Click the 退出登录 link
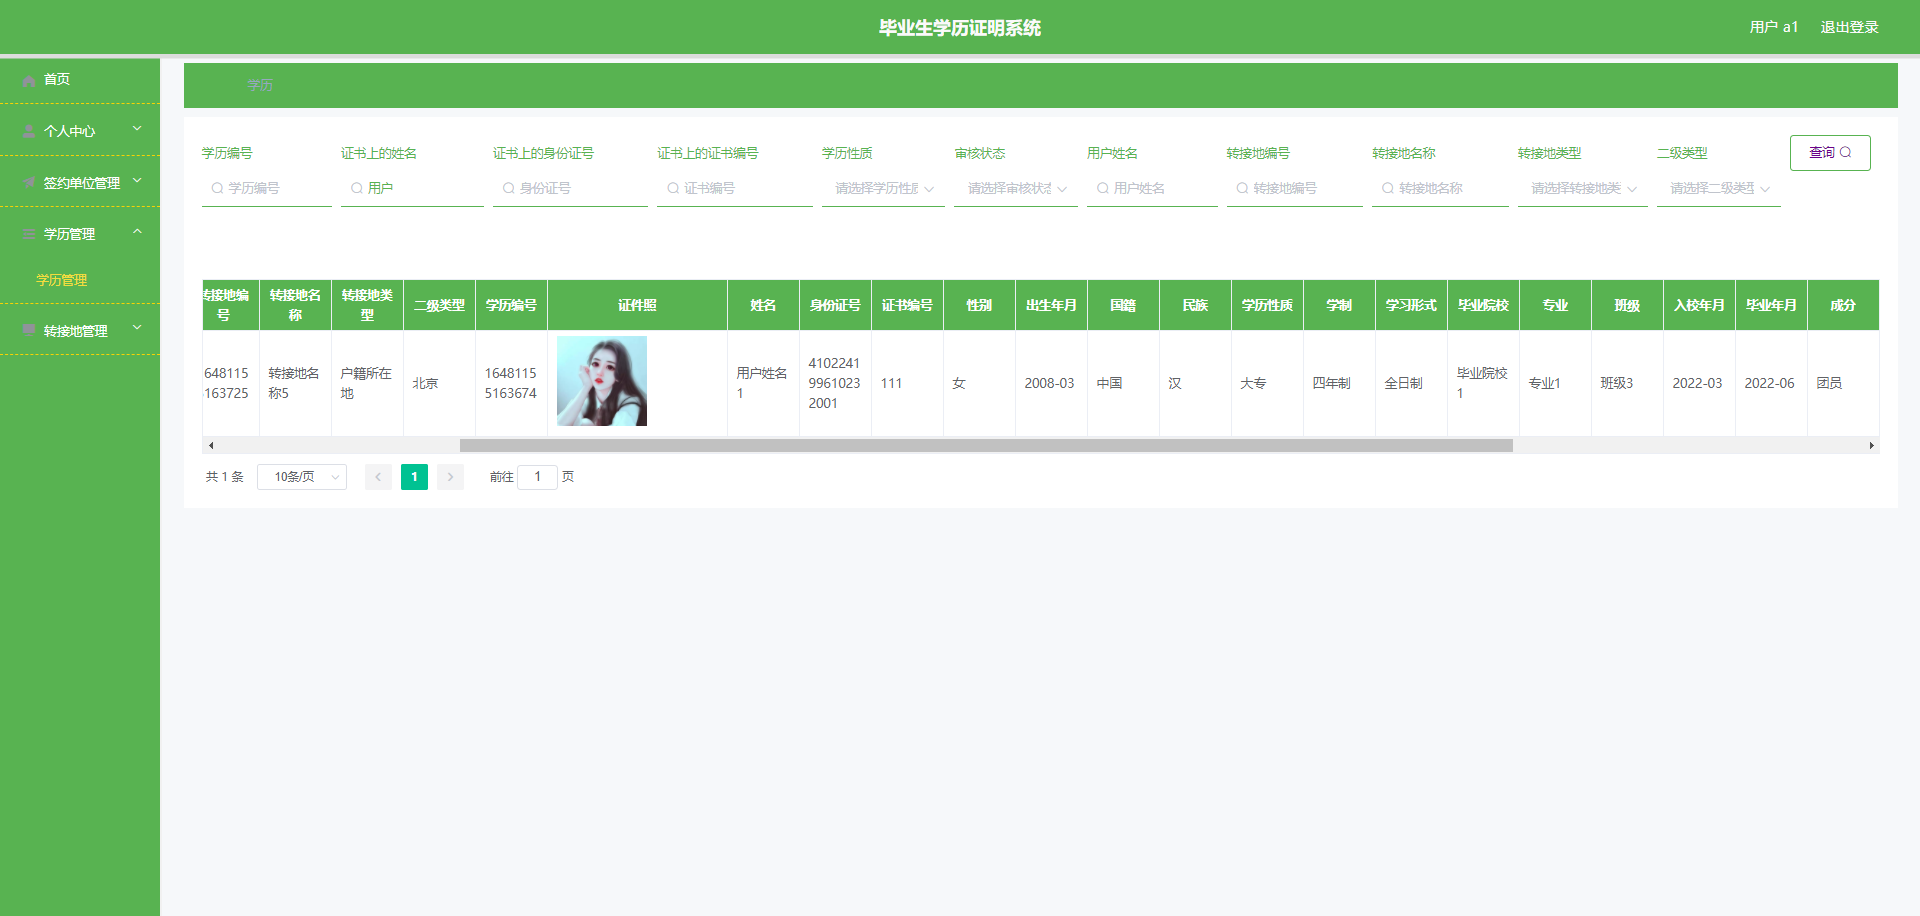 1849,27
